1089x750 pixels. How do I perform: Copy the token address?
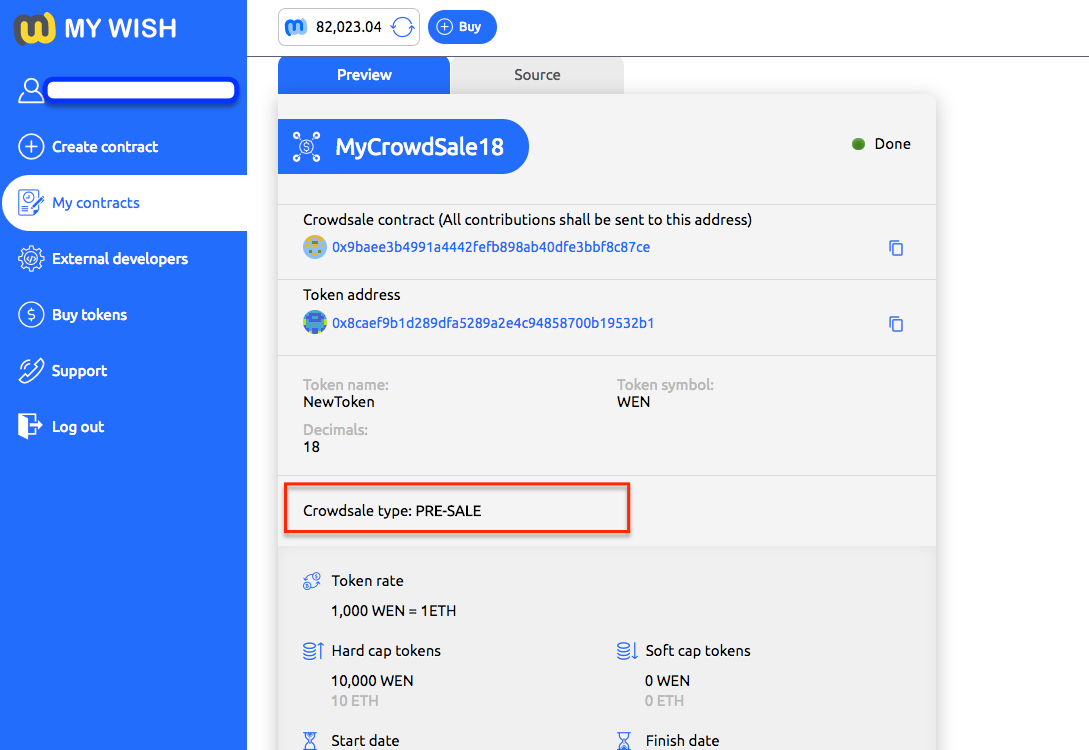point(896,324)
